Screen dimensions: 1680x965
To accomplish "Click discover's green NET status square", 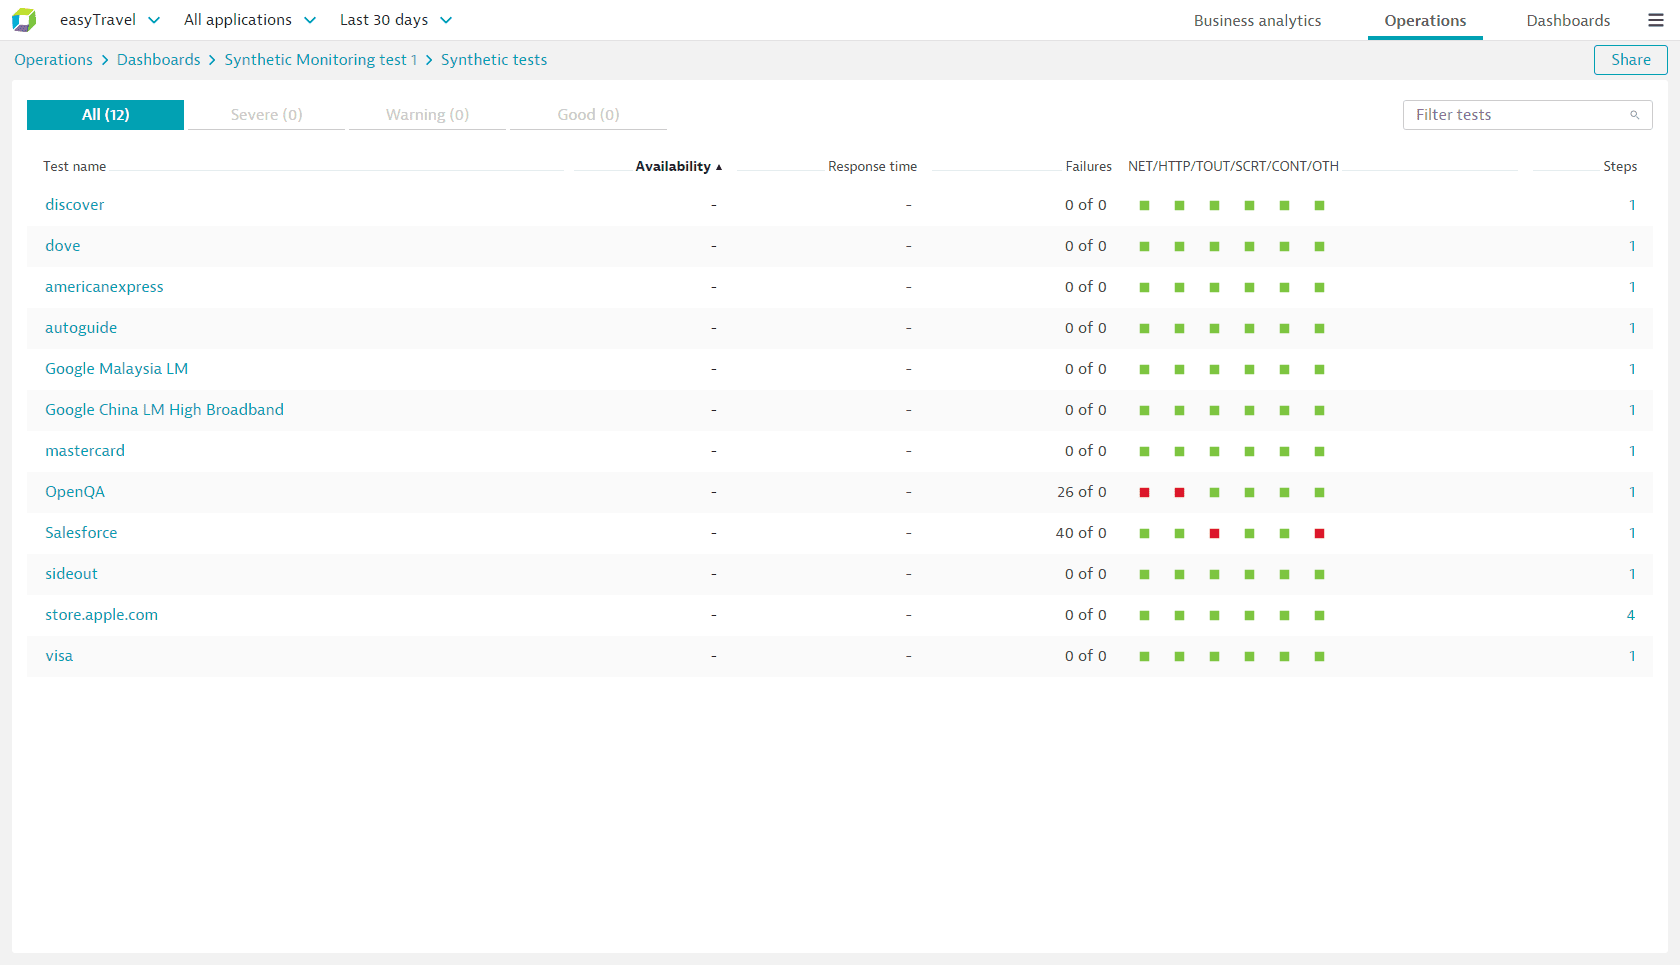I will click(x=1145, y=205).
